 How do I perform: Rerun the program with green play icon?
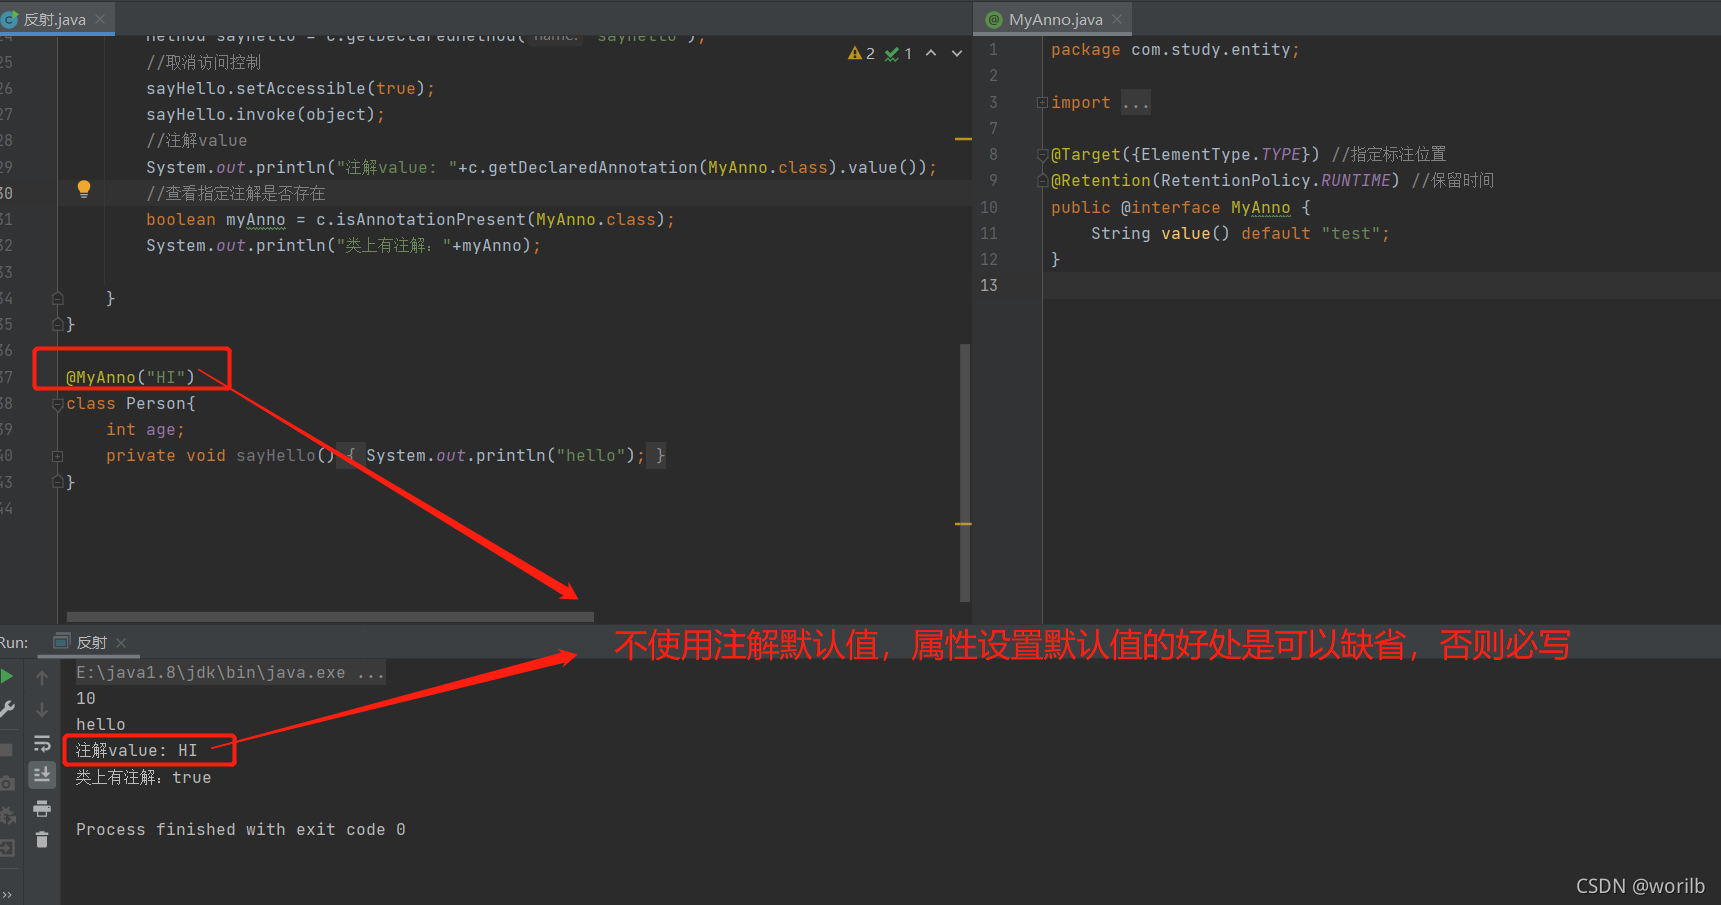coord(6,676)
